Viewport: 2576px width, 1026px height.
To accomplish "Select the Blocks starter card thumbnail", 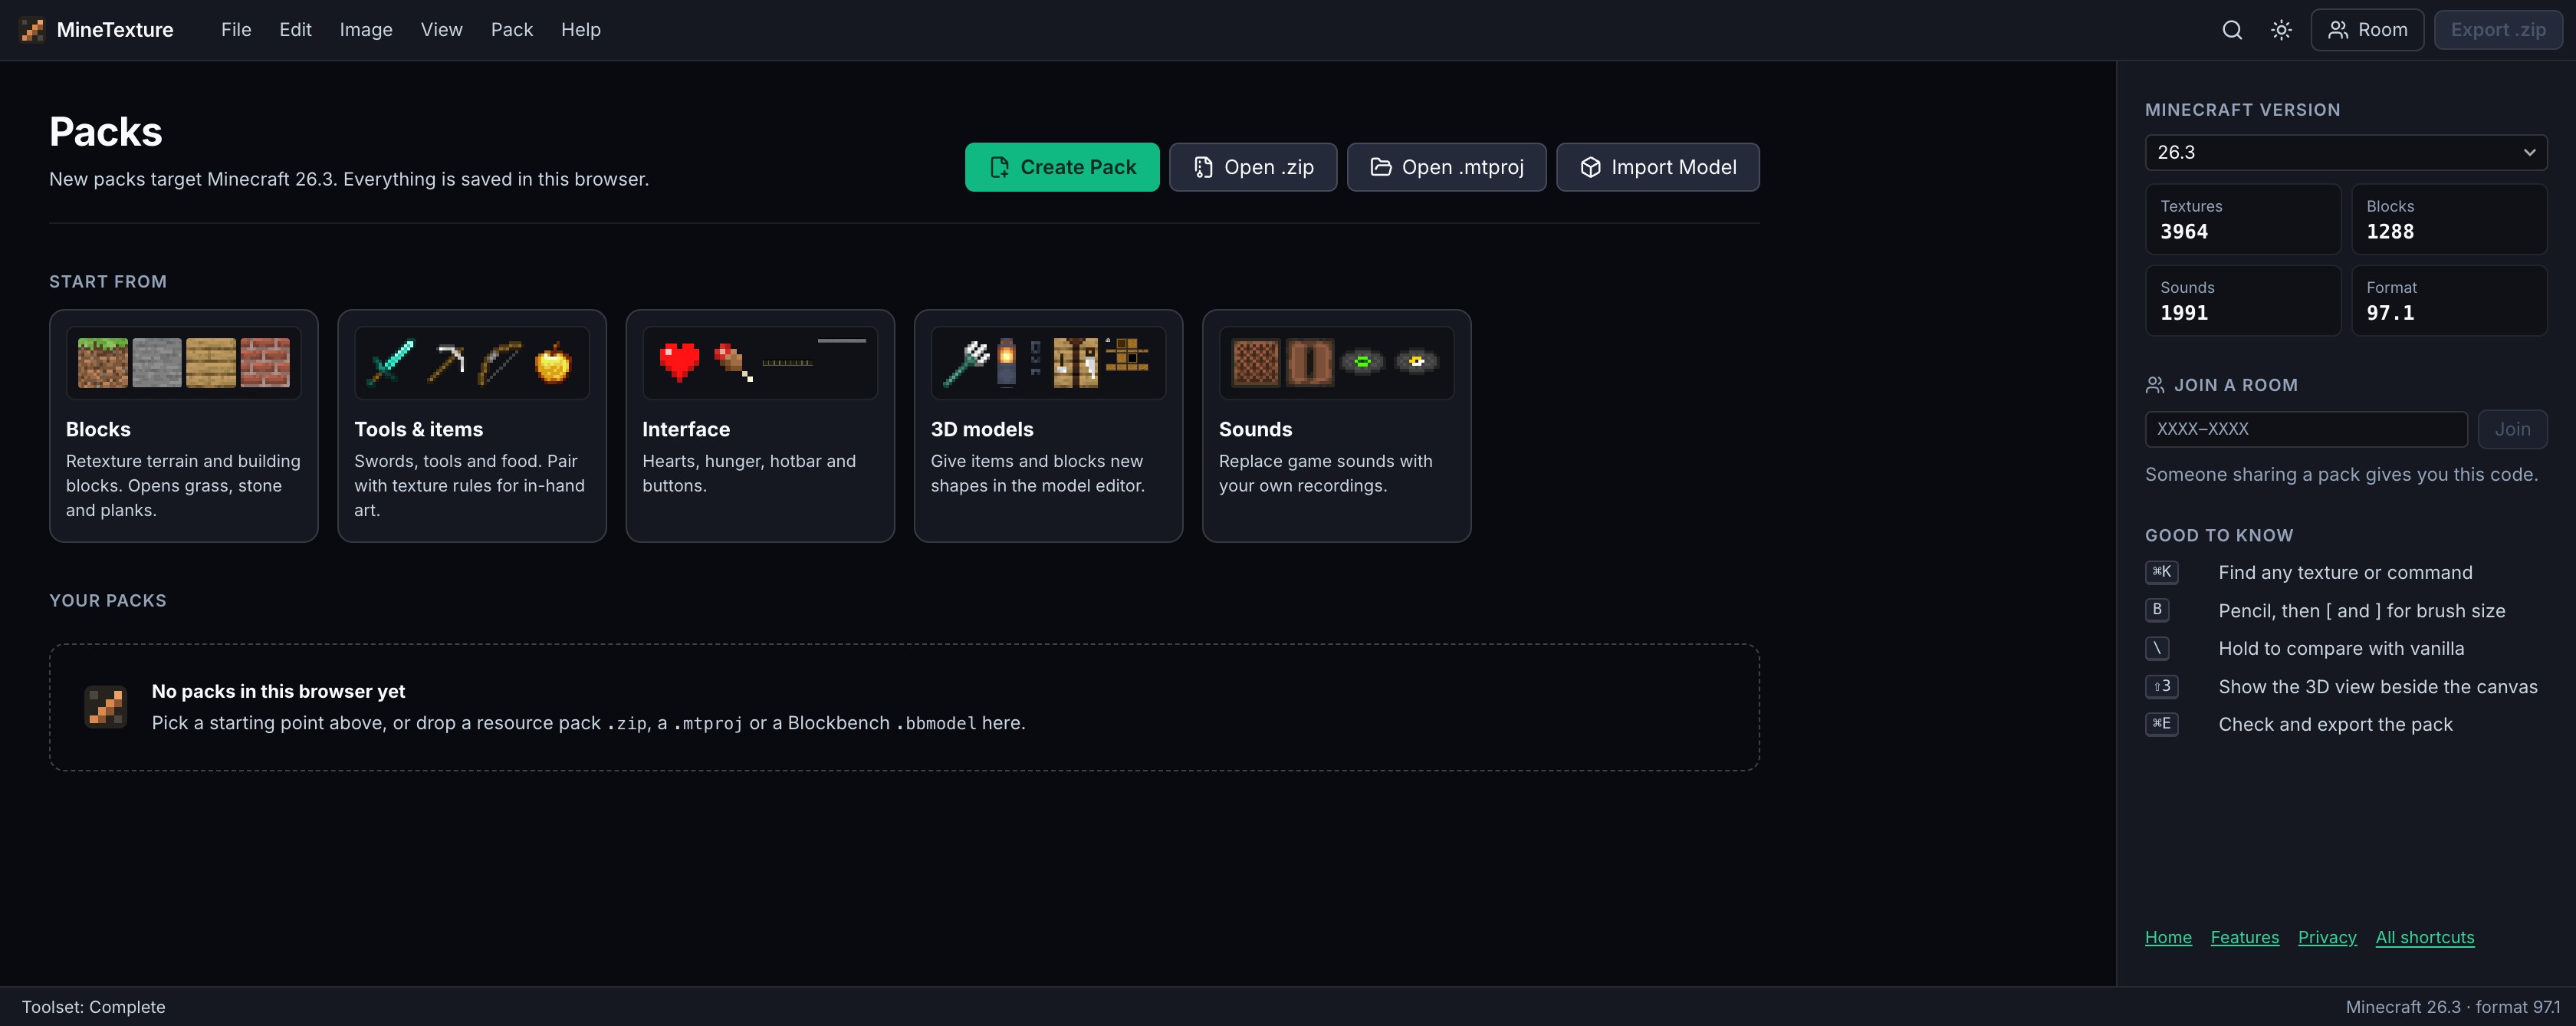I will (x=184, y=363).
